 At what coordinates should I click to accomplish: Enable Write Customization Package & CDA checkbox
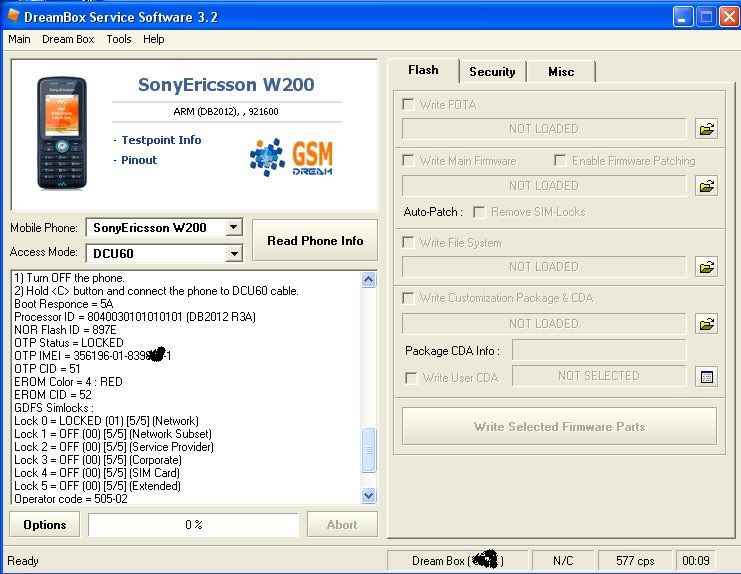click(x=408, y=298)
